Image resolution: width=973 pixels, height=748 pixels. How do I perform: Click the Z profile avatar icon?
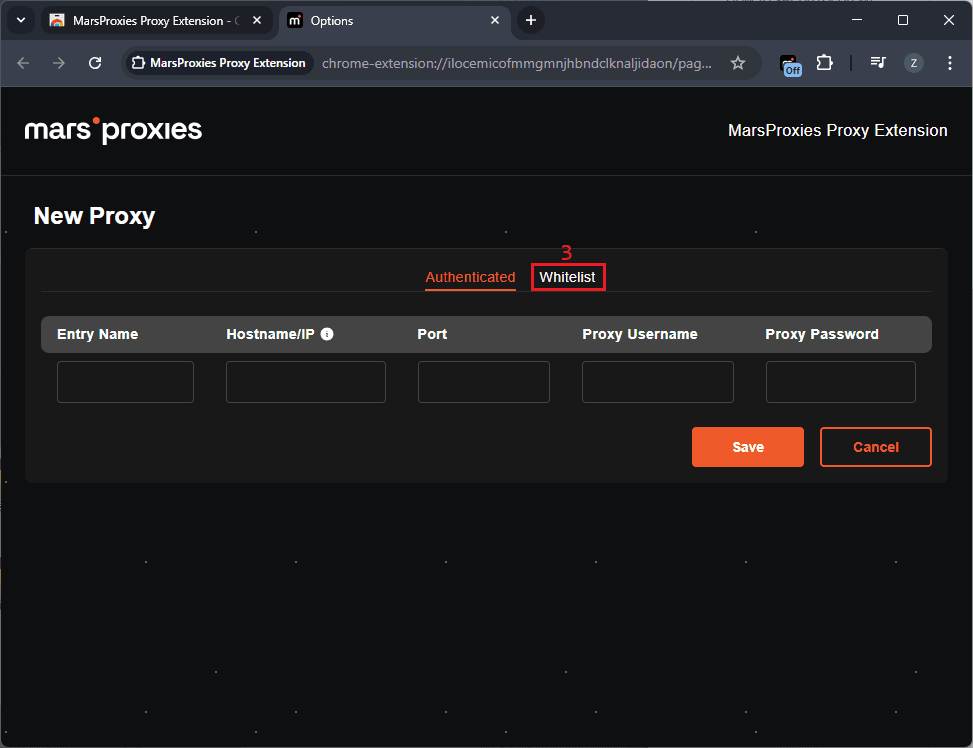click(913, 63)
